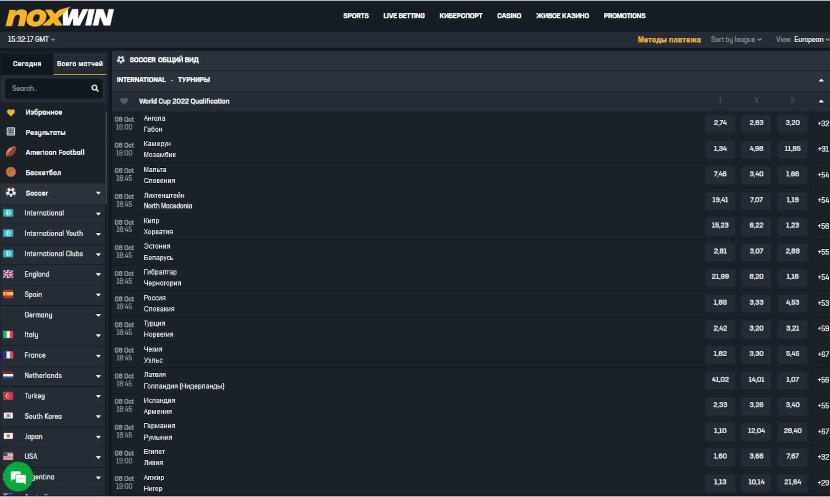Expand the Spain leagues list
830x497 pixels.
[98, 295]
